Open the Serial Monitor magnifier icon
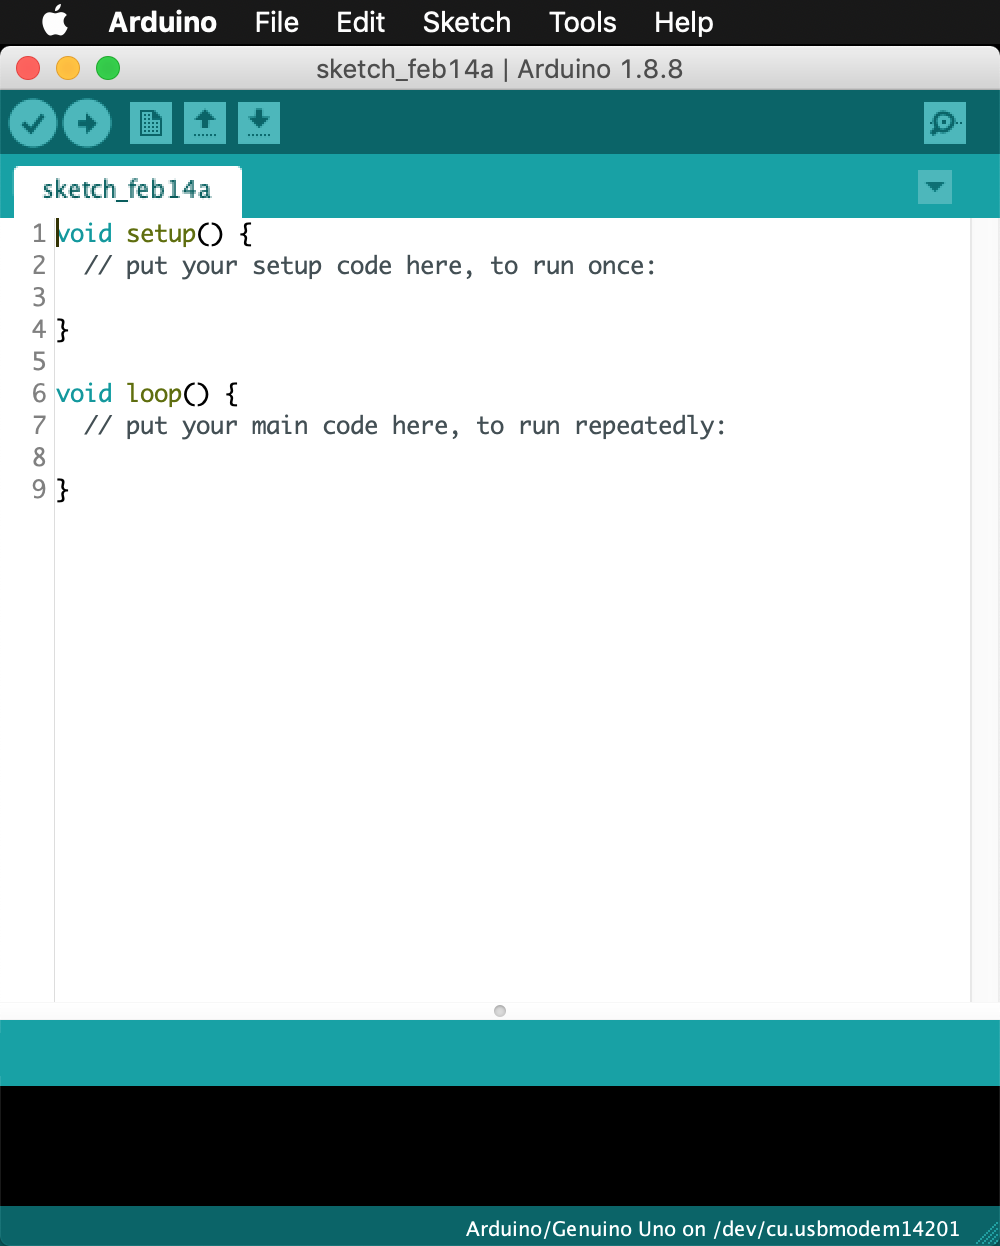This screenshot has width=1000, height=1246. click(944, 124)
